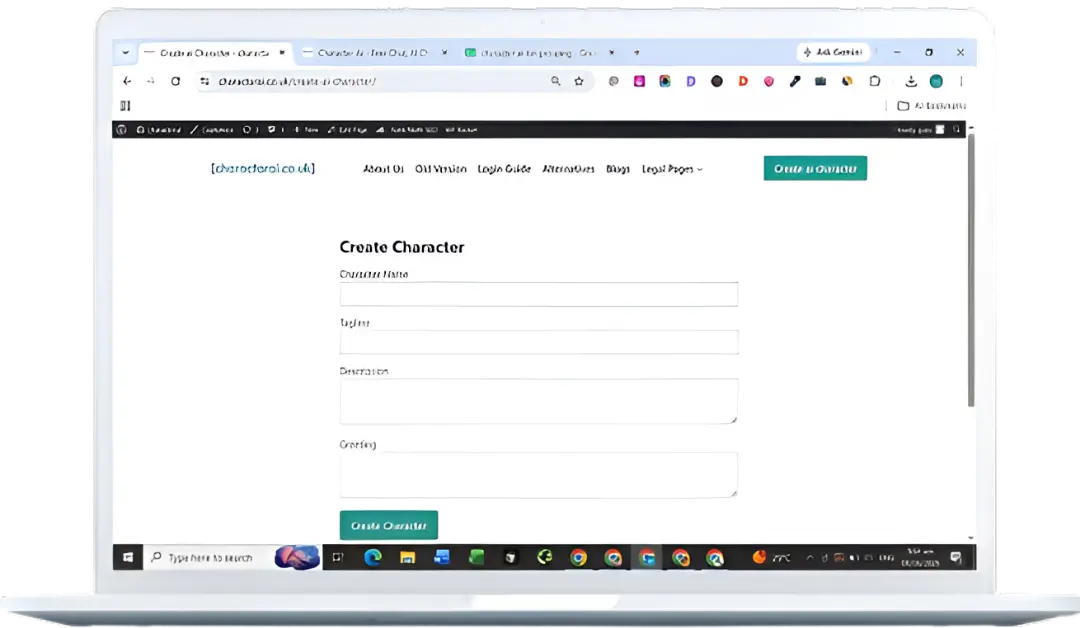Click the Edit Page link in the admin bar
The width and height of the screenshot is (1080, 628).
(347, 129)
